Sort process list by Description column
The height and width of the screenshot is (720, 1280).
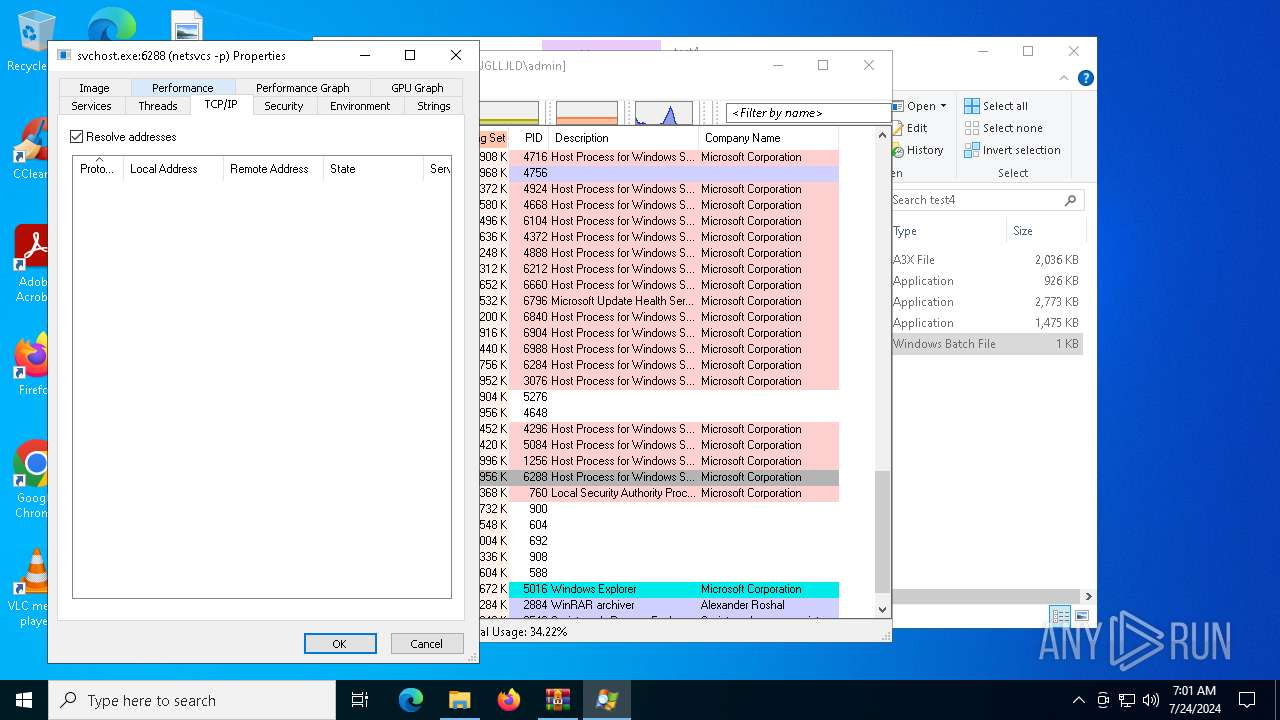tap(624, 138)
